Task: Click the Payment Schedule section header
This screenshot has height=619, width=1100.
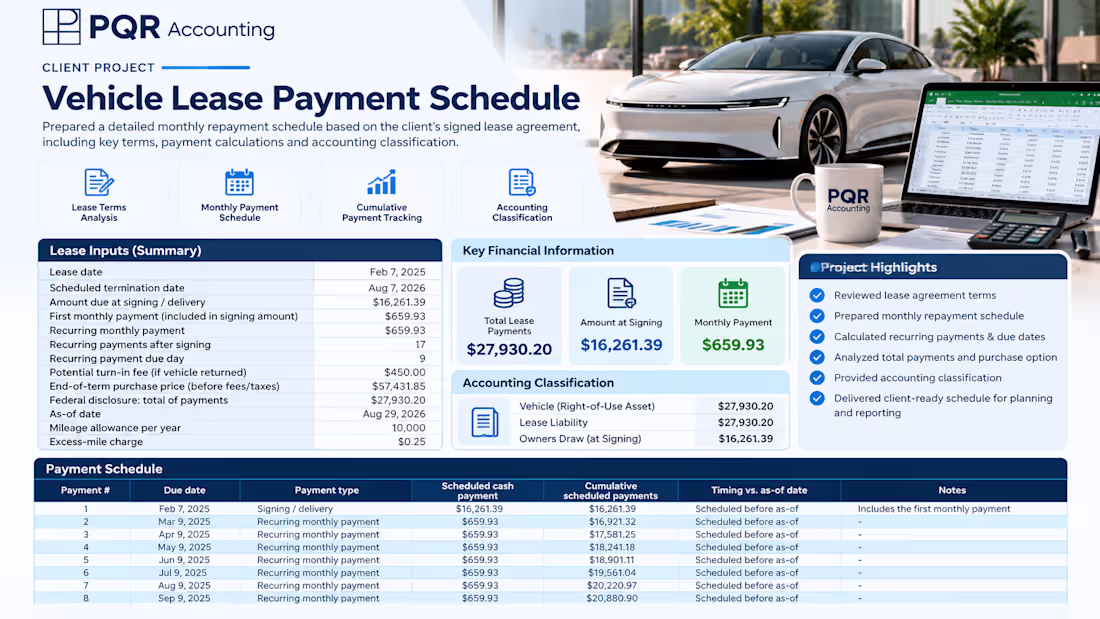Action: pos(551,469)
